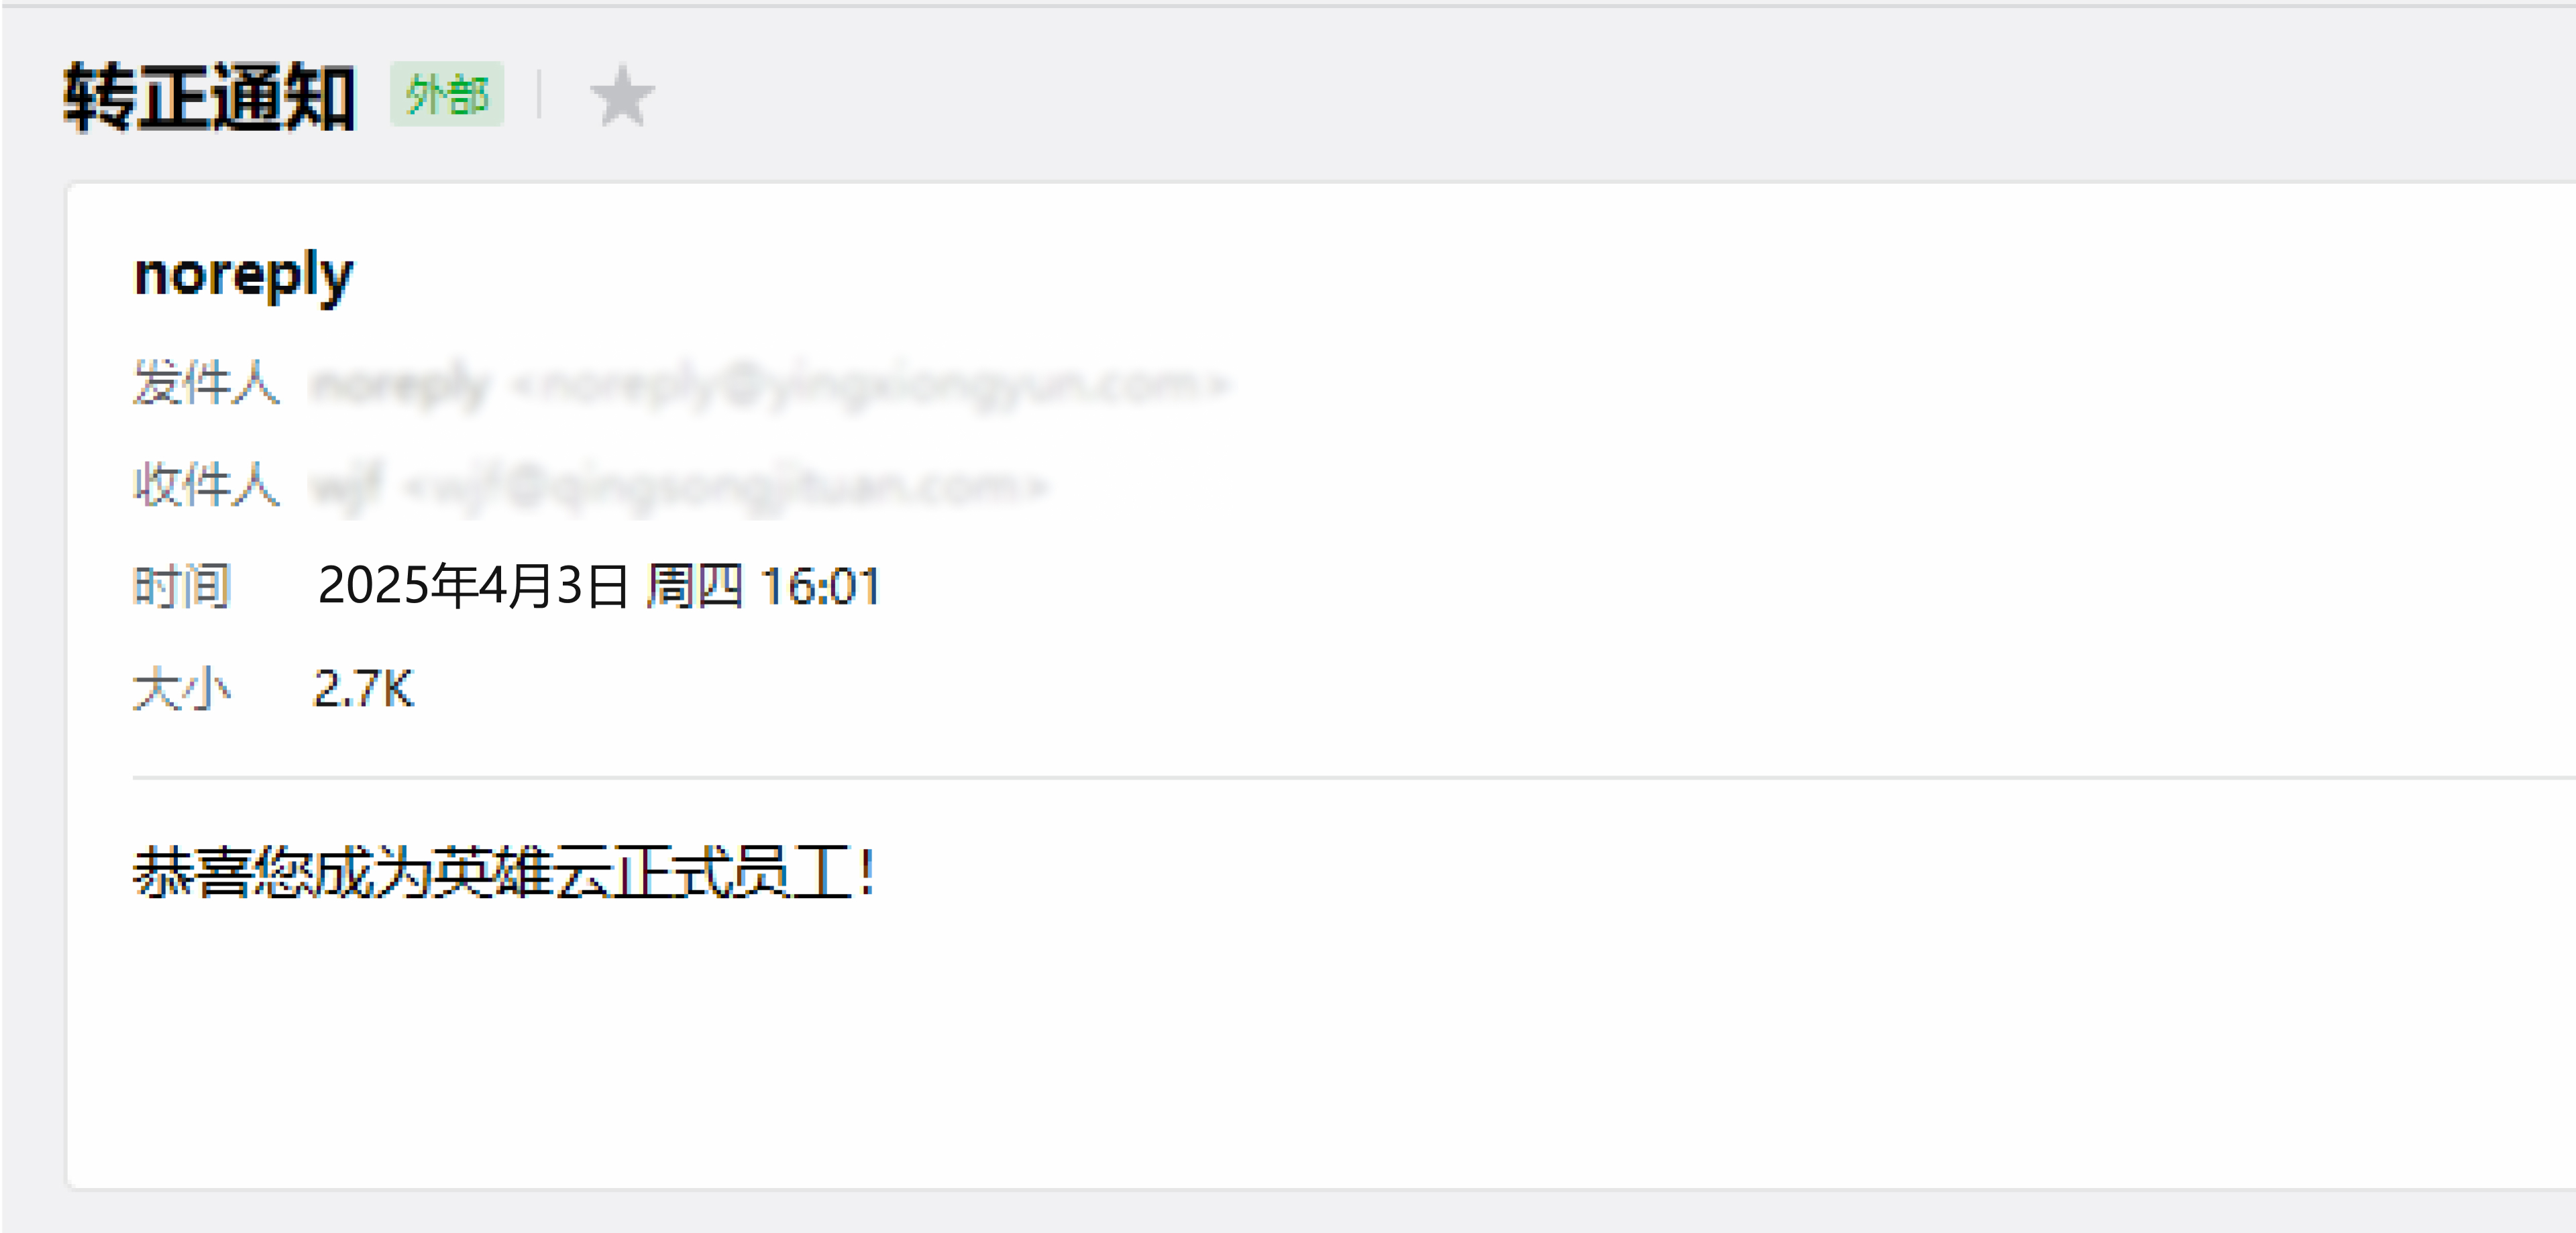The height and width of the screenshot is (1233, 2576).
Task: Click the divider line above message body
Action: (x=1353, y=777)
